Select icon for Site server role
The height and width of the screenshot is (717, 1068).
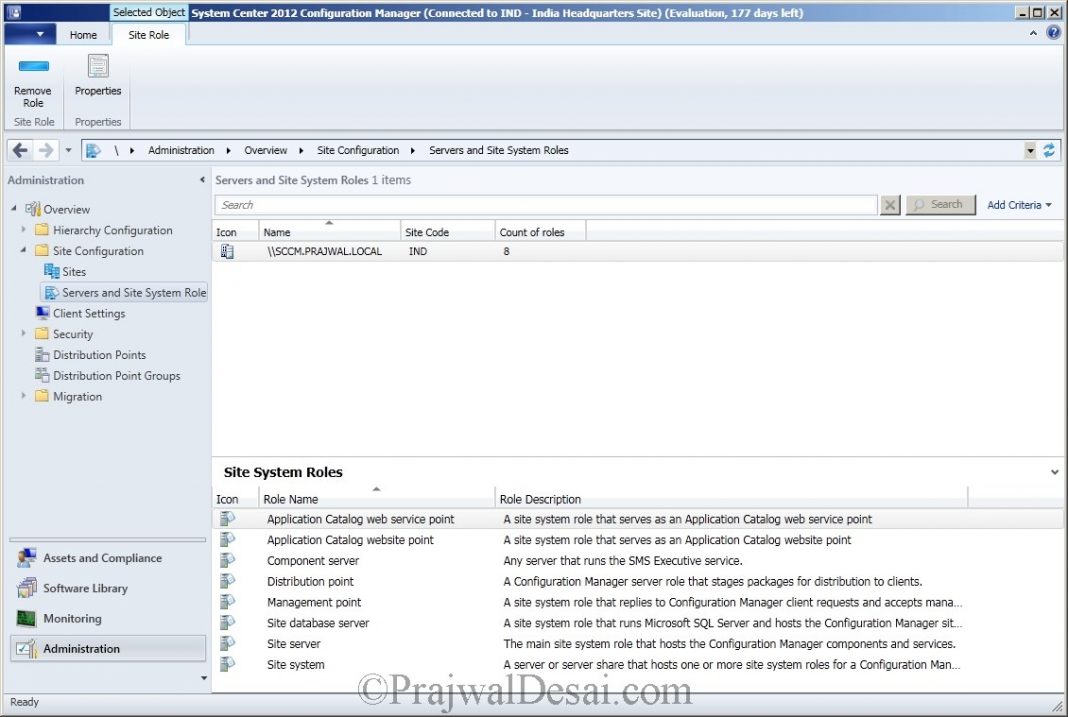coord(227,643)
